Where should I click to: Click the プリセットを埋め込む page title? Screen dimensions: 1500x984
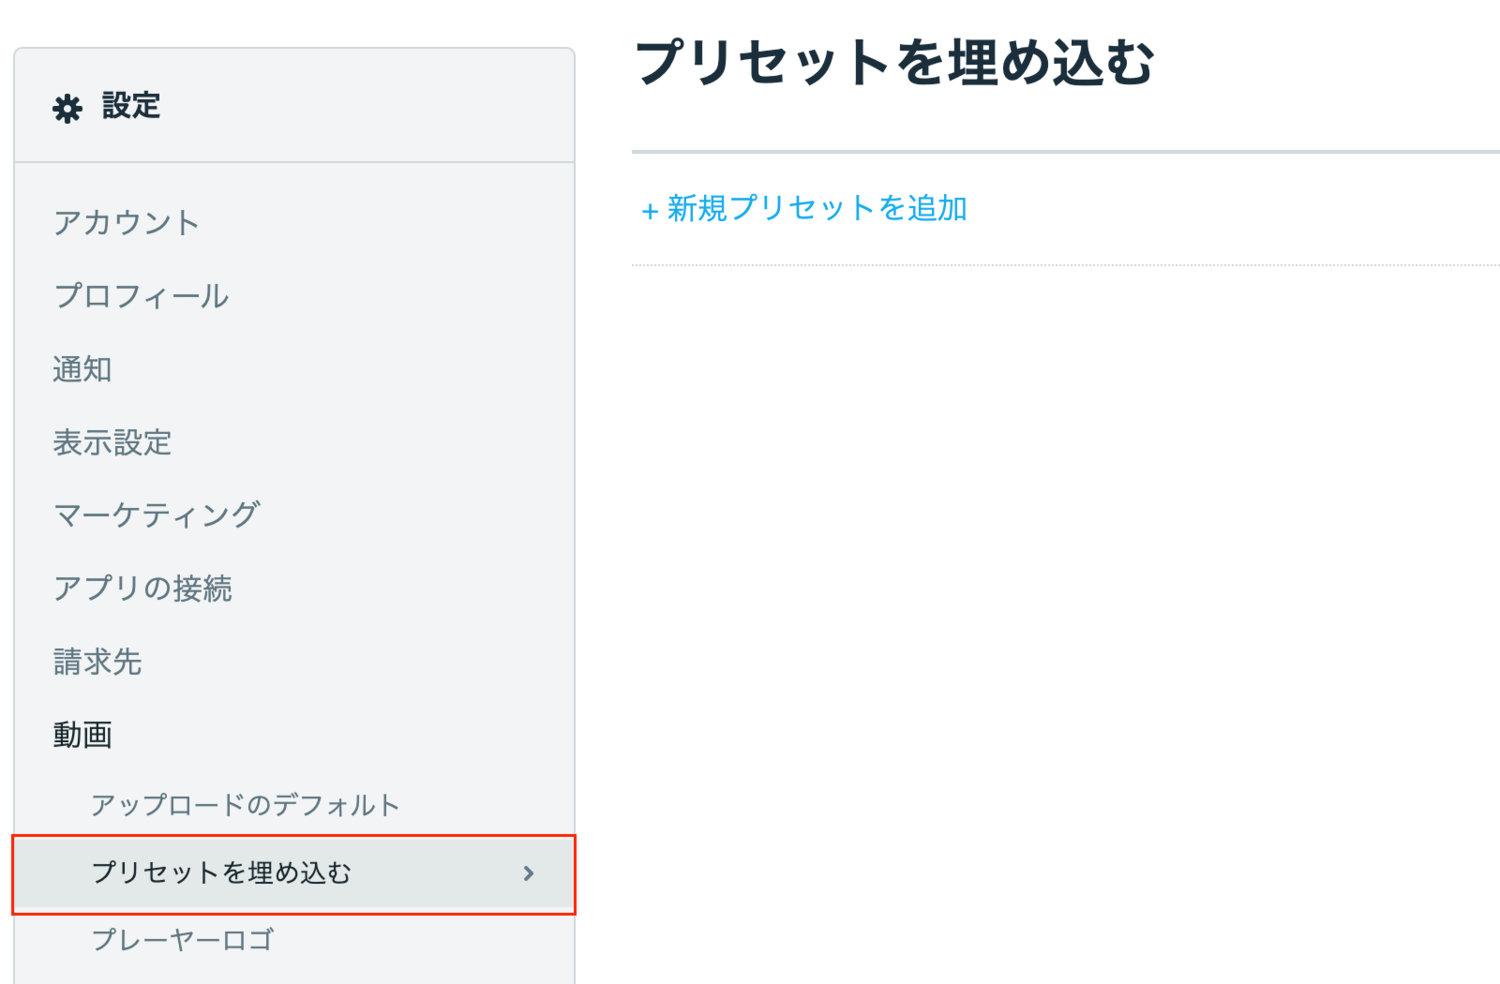coord(894,62)
